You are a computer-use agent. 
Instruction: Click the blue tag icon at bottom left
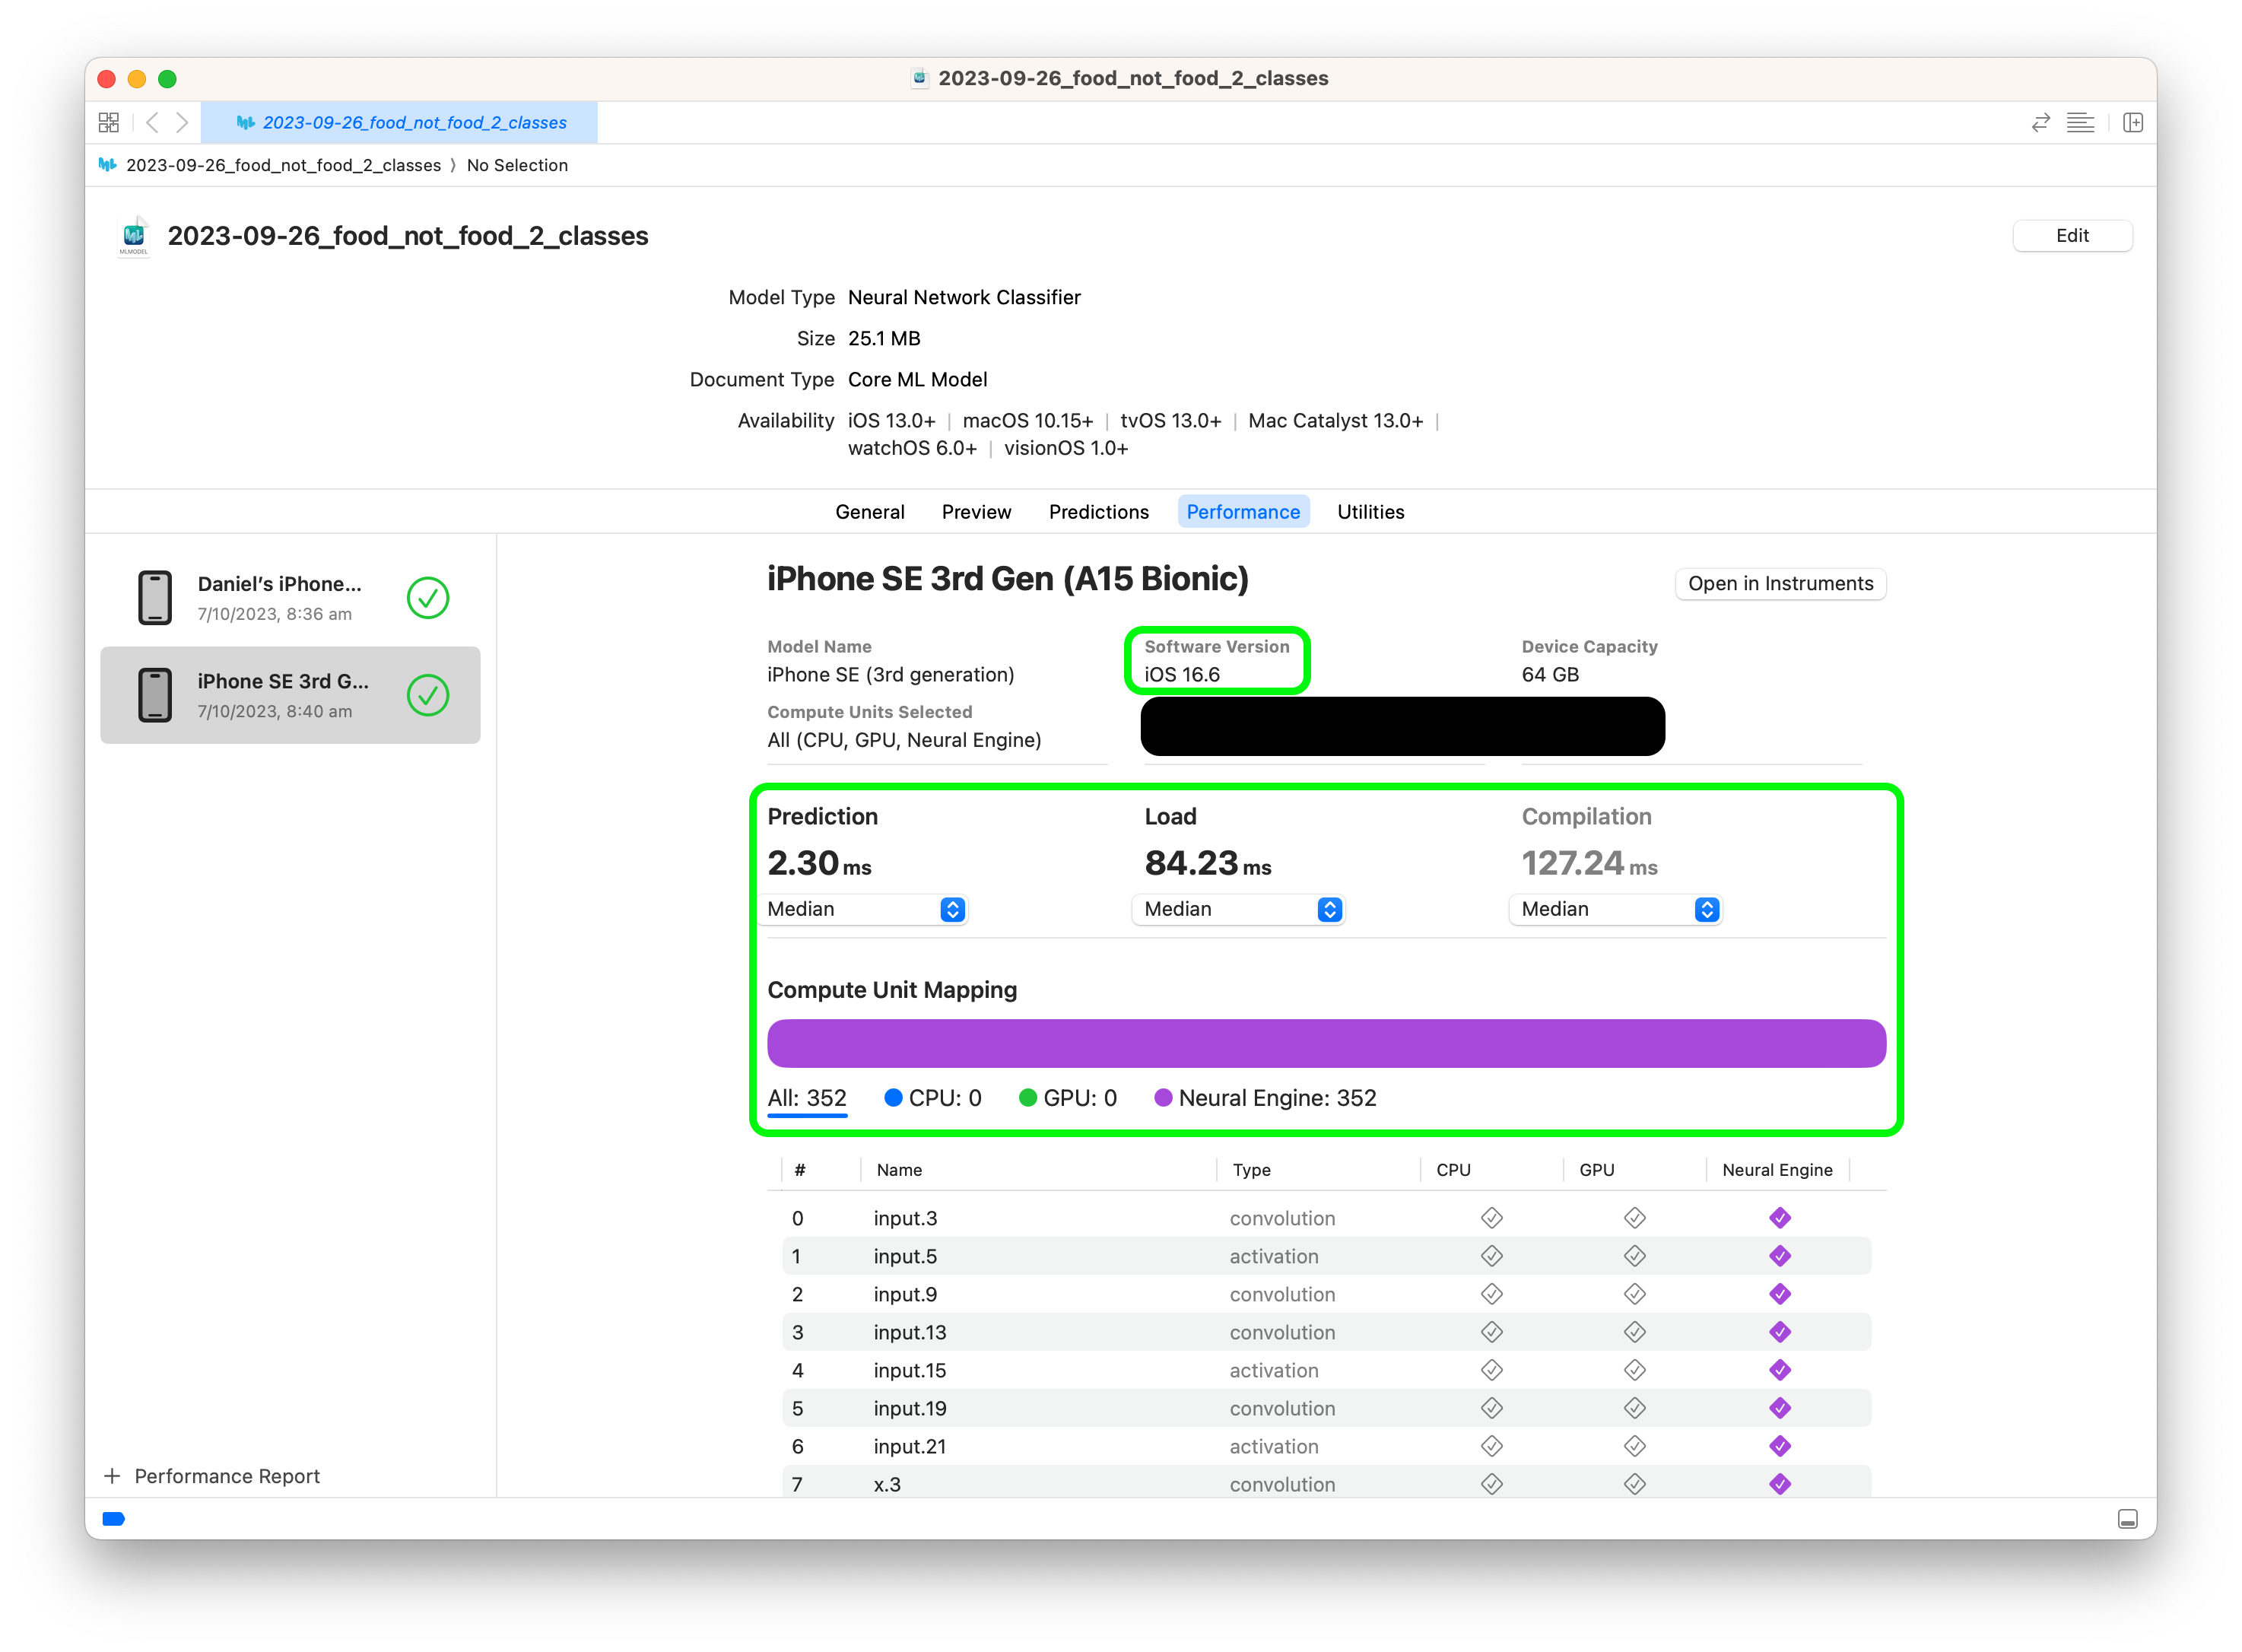(x=114, y=1519)
